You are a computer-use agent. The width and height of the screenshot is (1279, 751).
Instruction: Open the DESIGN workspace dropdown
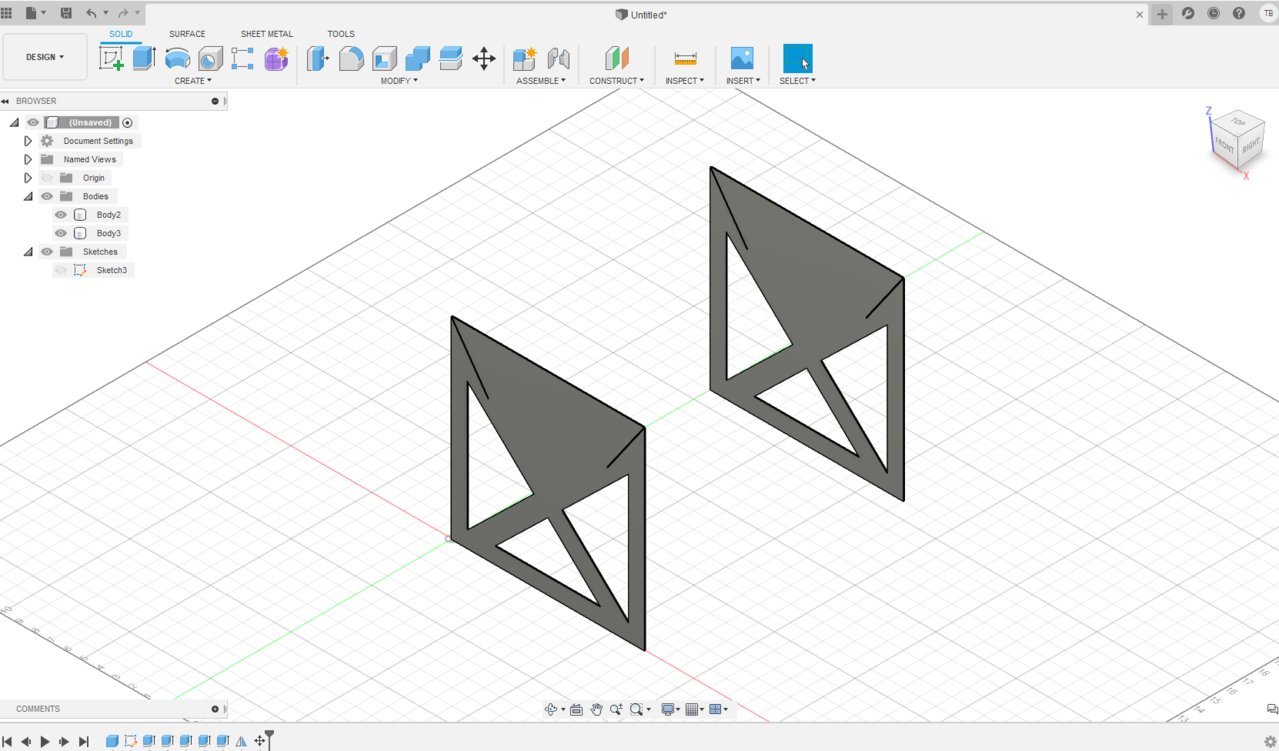(x=45, y=57)
